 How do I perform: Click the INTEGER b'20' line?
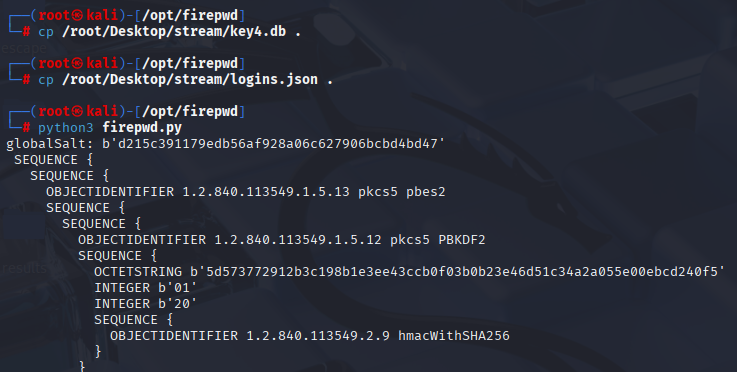point(146,304)
